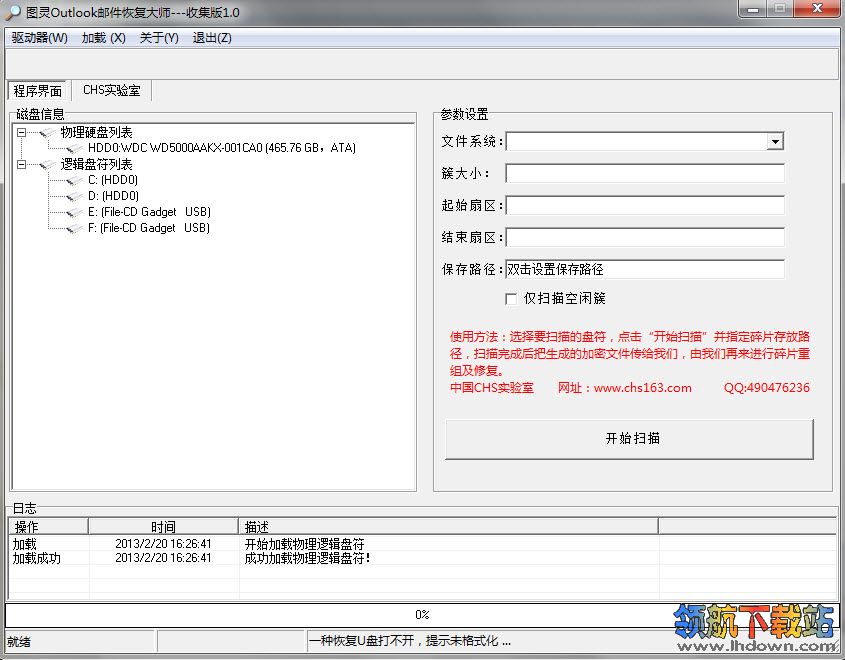The image size is (845, 660).
Task: Select the D: (HDD0) drive entry
Action: click(113, 196)
